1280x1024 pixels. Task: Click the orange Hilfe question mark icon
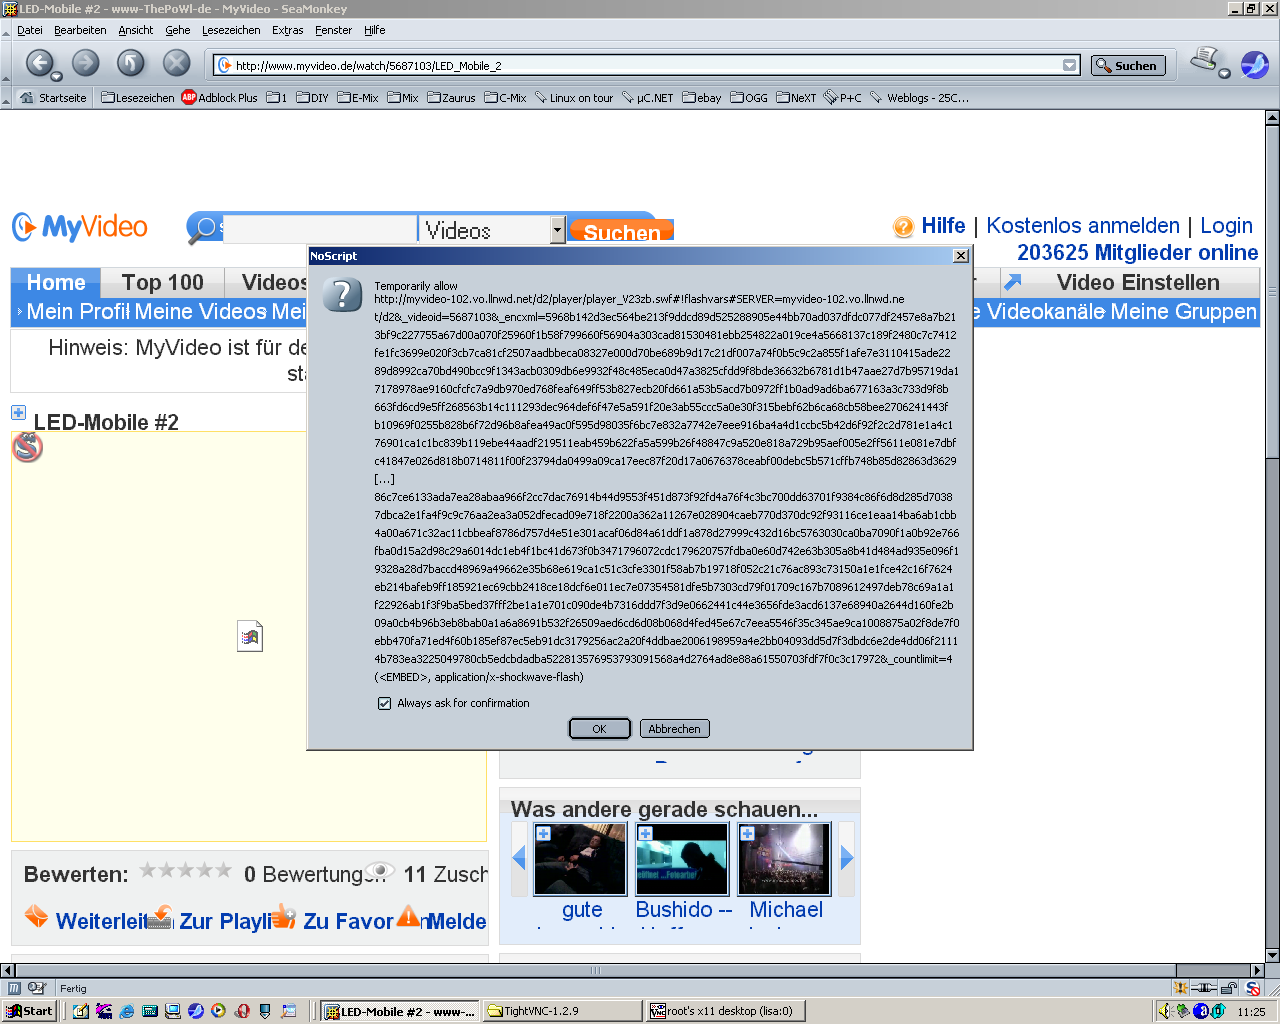pos(903,227)
